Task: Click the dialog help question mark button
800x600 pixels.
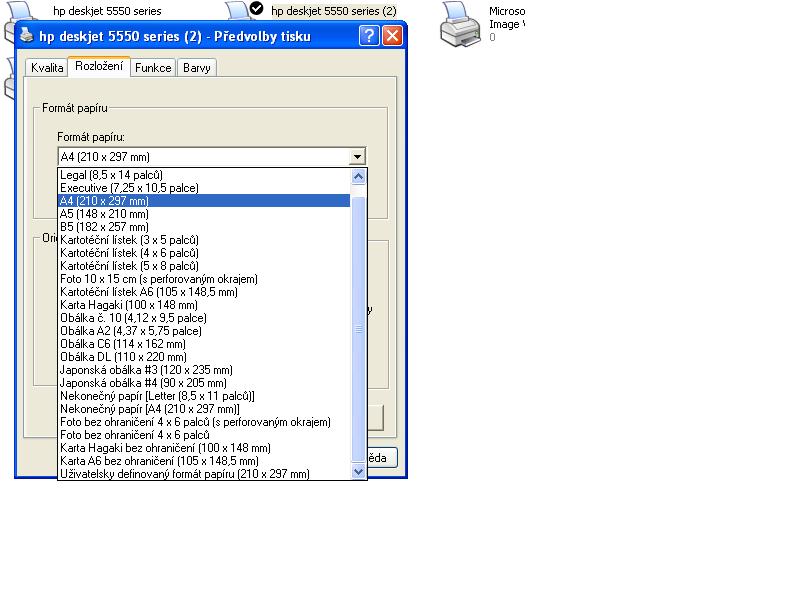Action: pyautogui.click(x=369, y=36)
